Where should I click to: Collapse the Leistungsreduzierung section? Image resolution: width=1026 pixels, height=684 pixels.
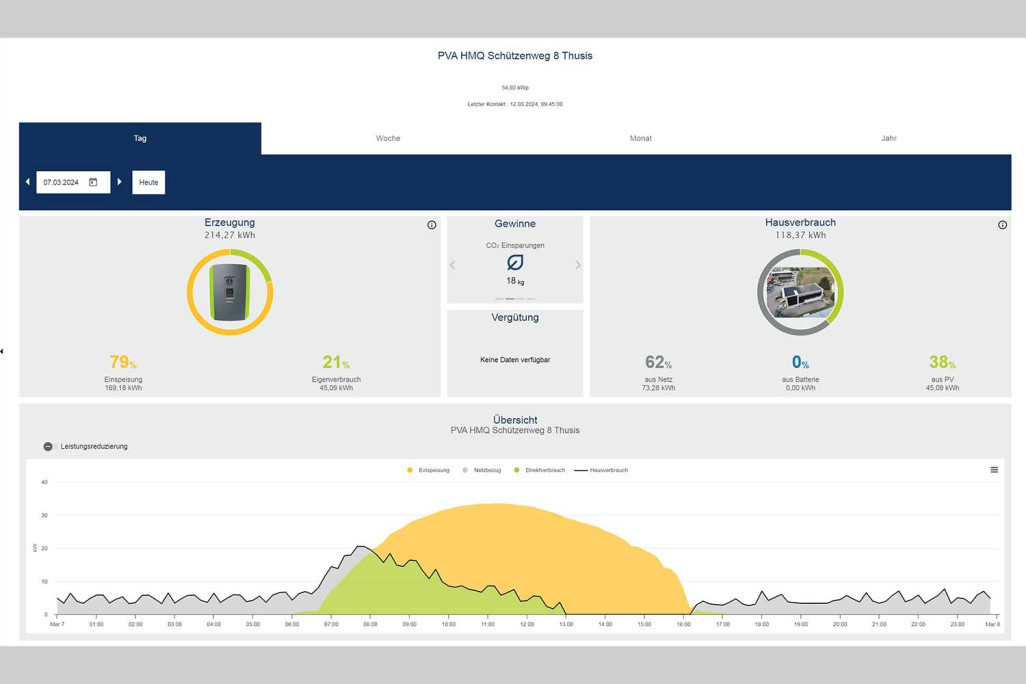tap(48, 446)
